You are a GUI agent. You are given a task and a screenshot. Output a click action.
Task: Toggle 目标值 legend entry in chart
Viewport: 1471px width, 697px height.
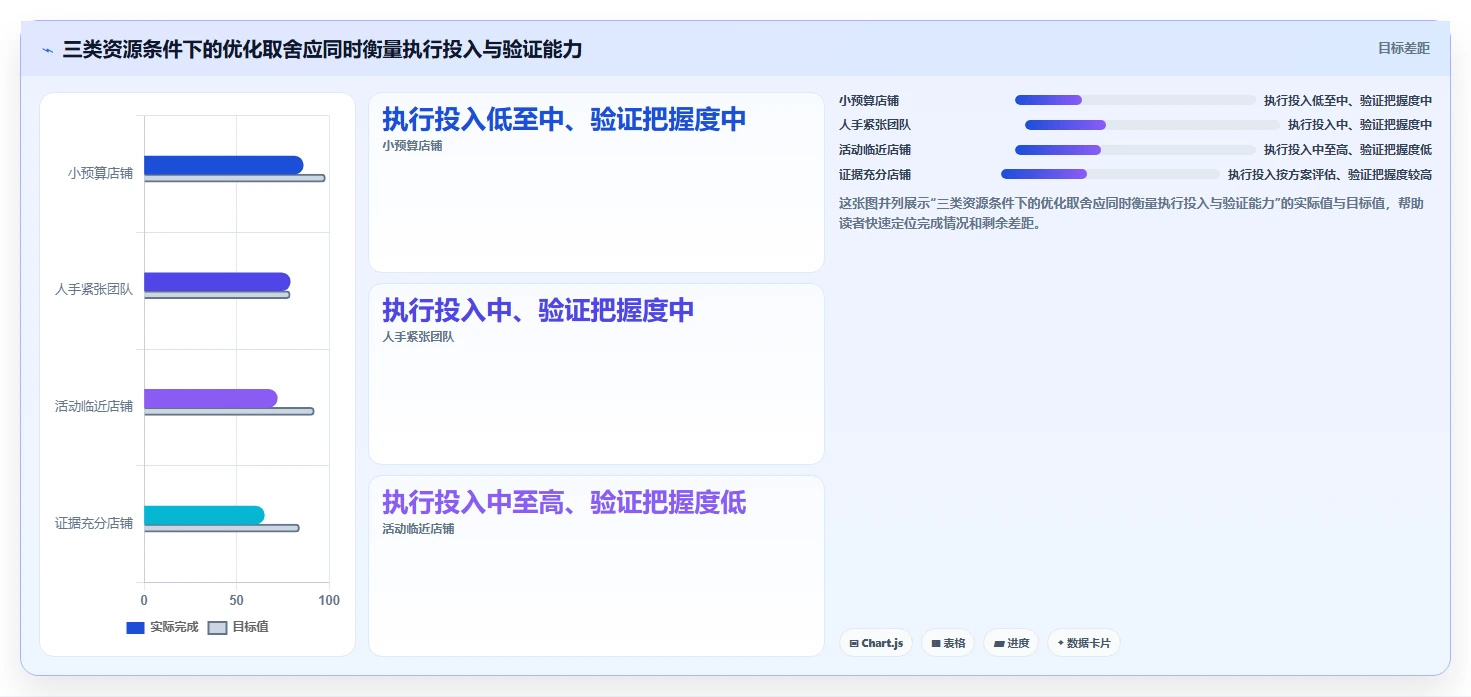point(238,627)
